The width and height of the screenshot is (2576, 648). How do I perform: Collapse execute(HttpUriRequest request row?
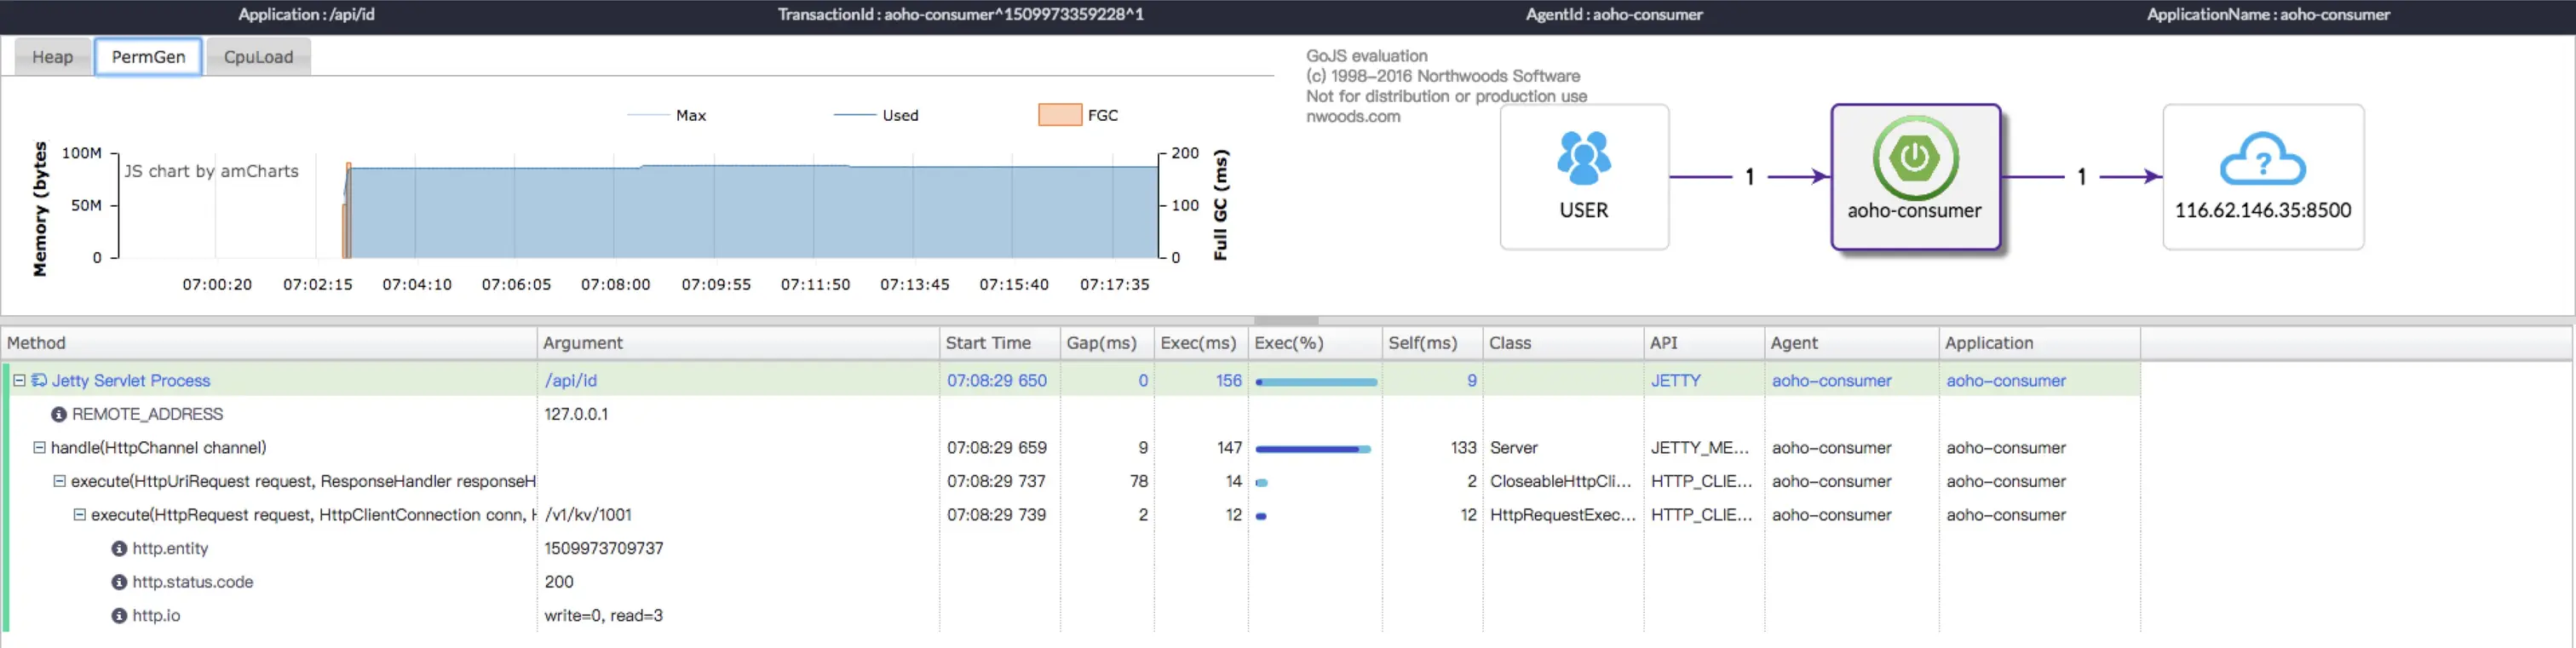pyautogui.click(x=59, y=481)
